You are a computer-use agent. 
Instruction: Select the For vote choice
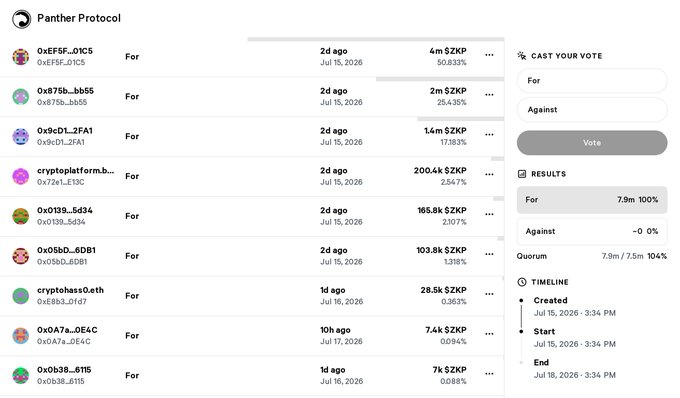592,81
